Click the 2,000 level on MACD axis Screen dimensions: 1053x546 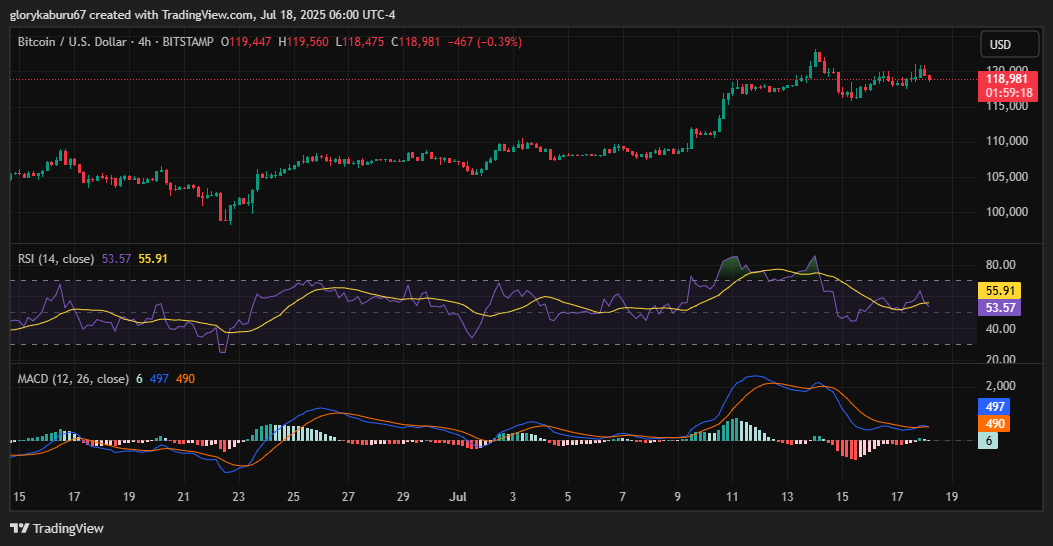pos(1001,386)
